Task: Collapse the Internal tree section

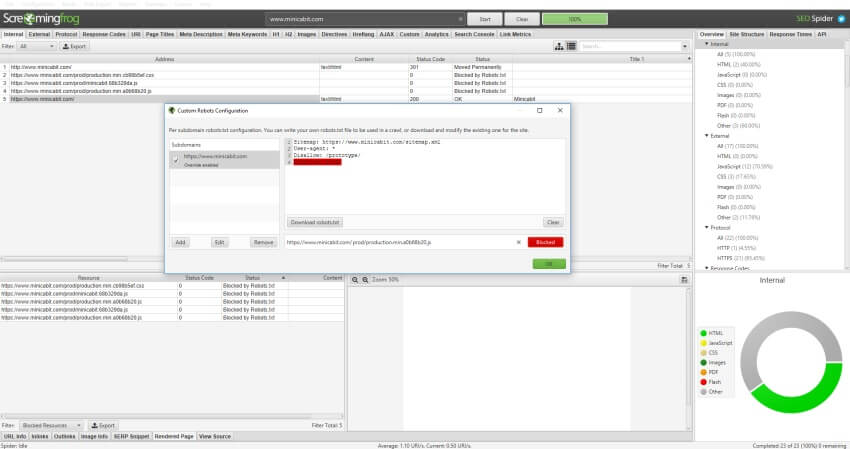Action: coord(707,44)
